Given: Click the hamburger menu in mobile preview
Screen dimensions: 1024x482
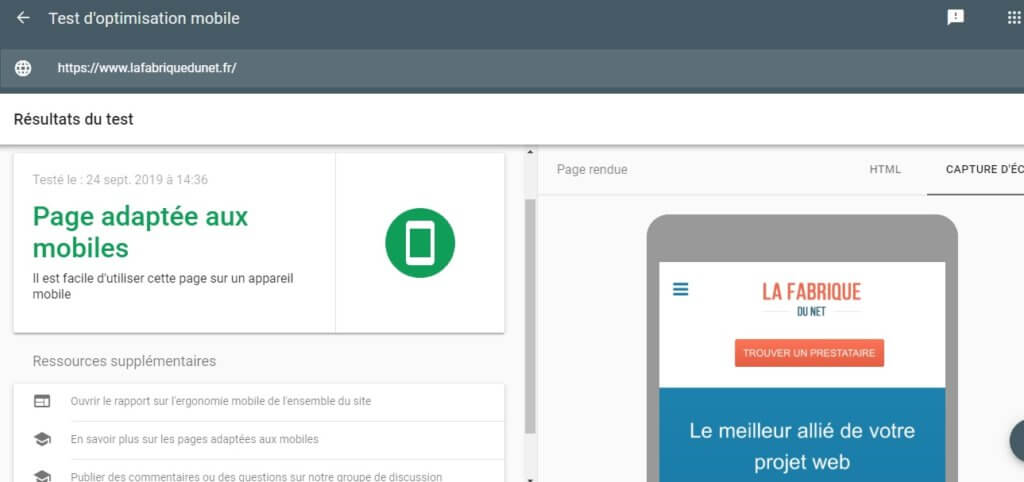Looking at the screenshot, I should (681, 289).
